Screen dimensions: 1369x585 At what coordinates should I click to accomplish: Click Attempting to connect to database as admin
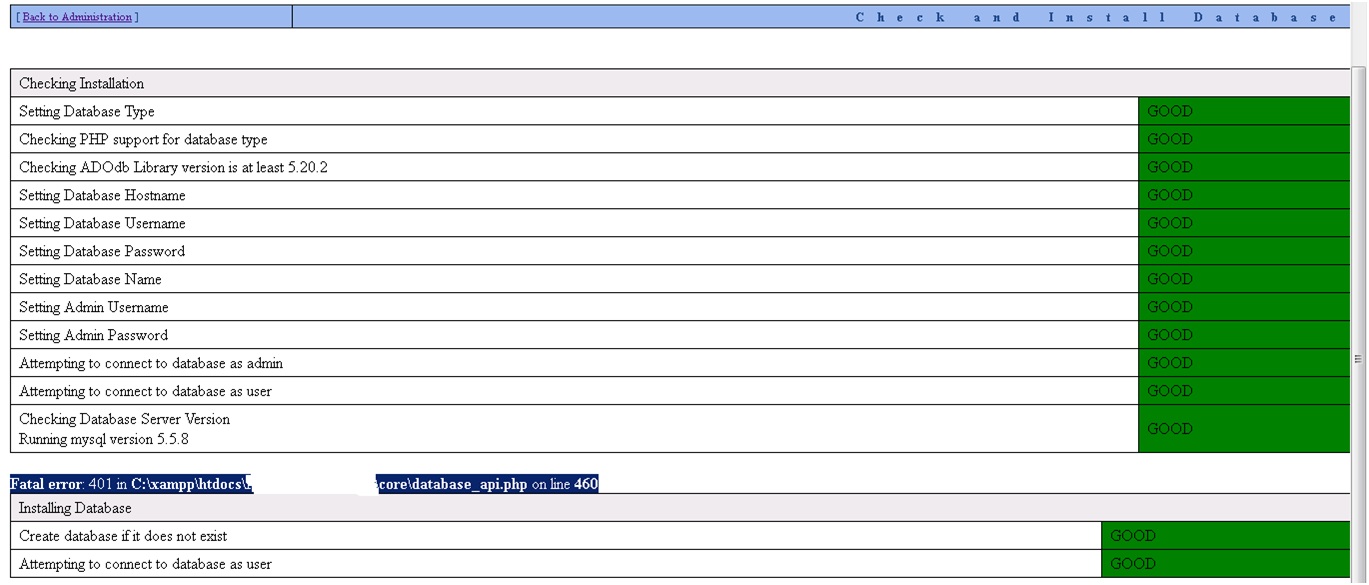[158, 364]
